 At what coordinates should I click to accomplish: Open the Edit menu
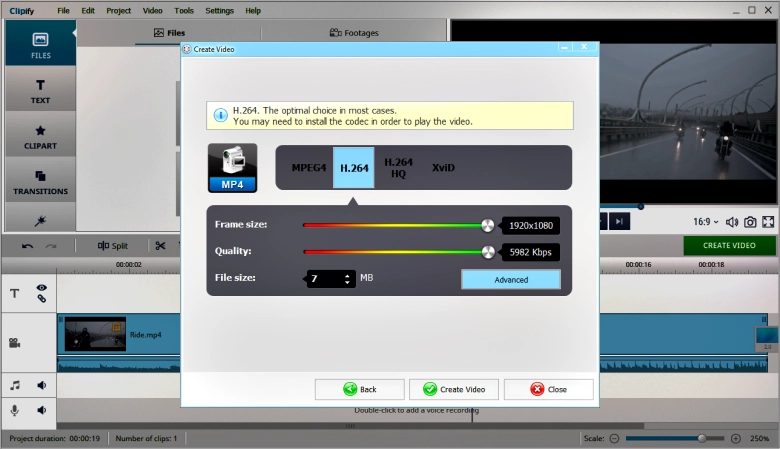point(88,10)
